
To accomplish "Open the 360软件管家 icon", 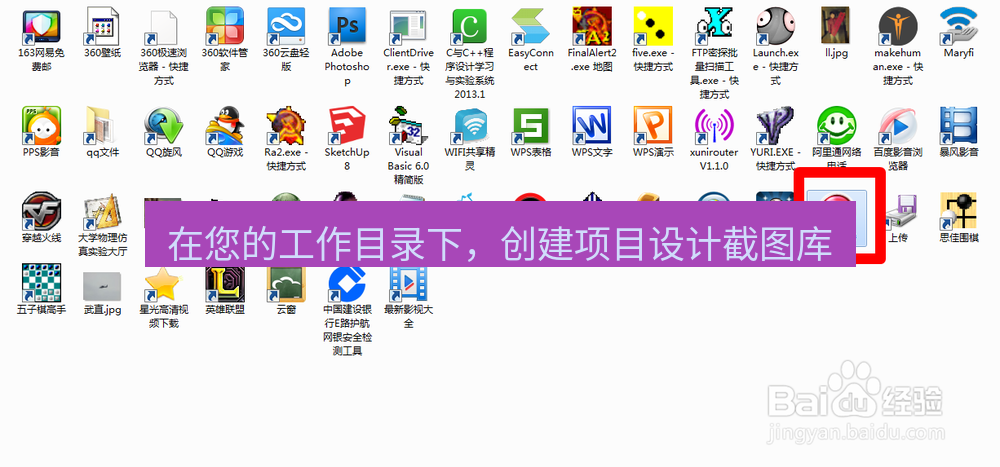I will 225,25.
